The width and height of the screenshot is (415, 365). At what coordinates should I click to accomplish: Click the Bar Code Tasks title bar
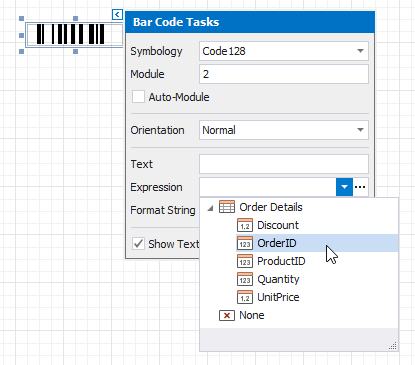pyautogui.click(x=250, y=22)
